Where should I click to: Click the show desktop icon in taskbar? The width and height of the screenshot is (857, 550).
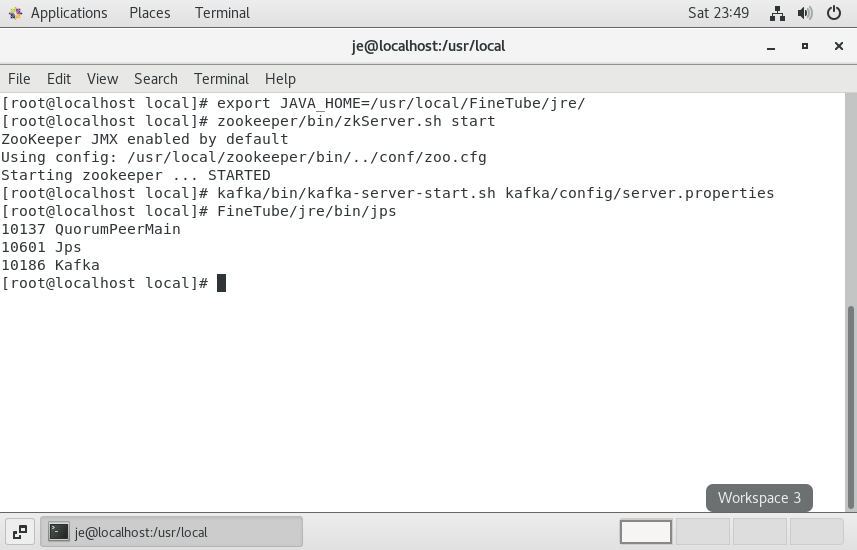pos(20,532)
